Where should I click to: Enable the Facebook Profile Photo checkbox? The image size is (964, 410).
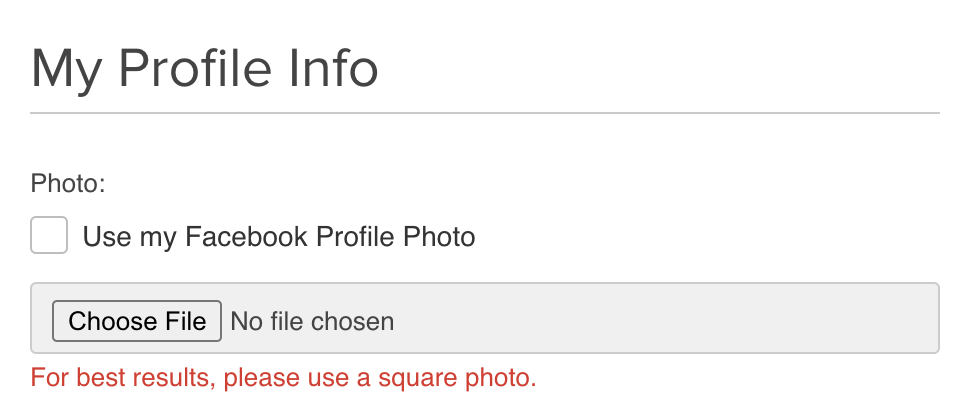coord(49,236)
